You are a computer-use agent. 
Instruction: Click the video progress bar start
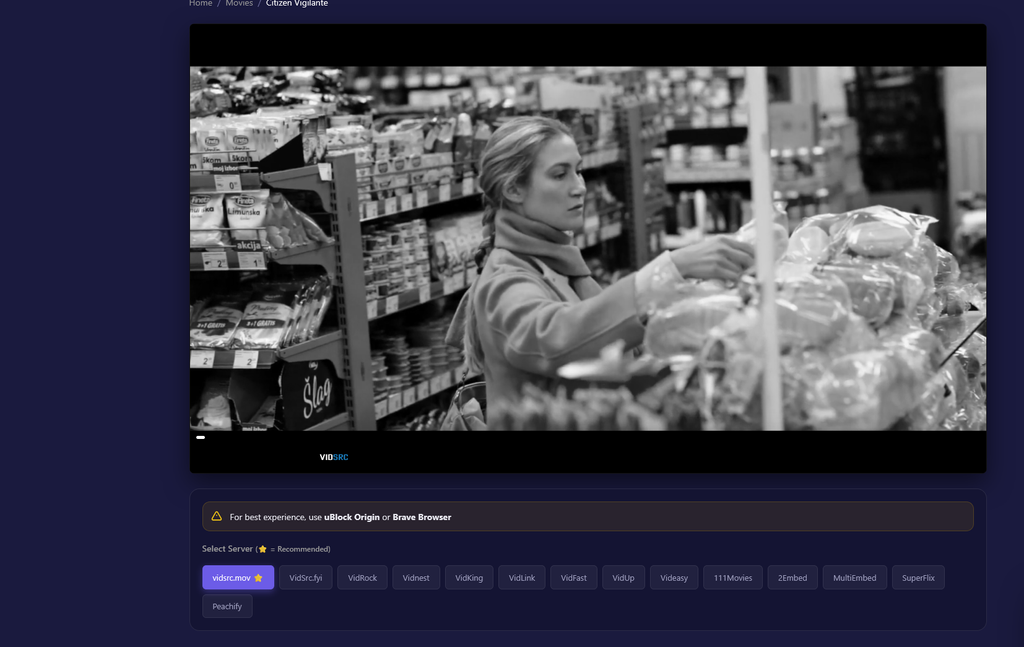[x=200, y=437]
